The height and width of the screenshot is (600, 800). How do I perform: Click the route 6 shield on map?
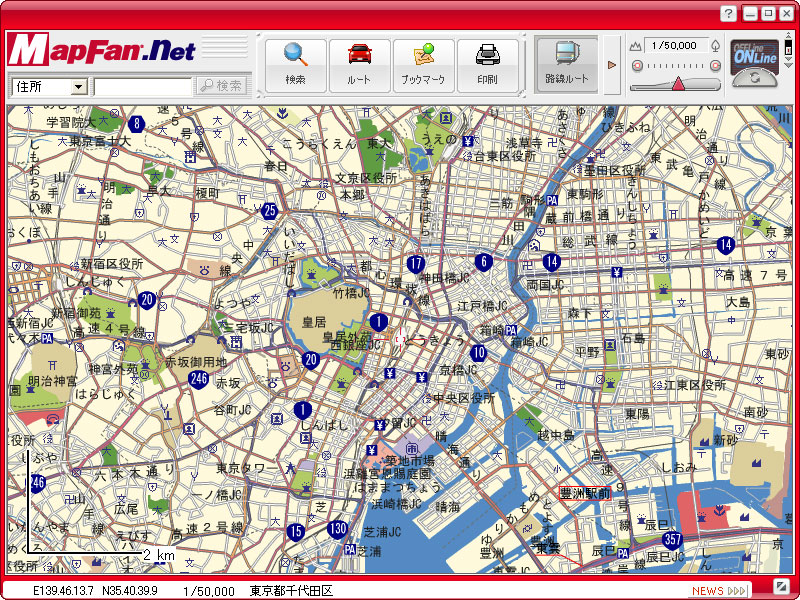[x=484, y=262]
